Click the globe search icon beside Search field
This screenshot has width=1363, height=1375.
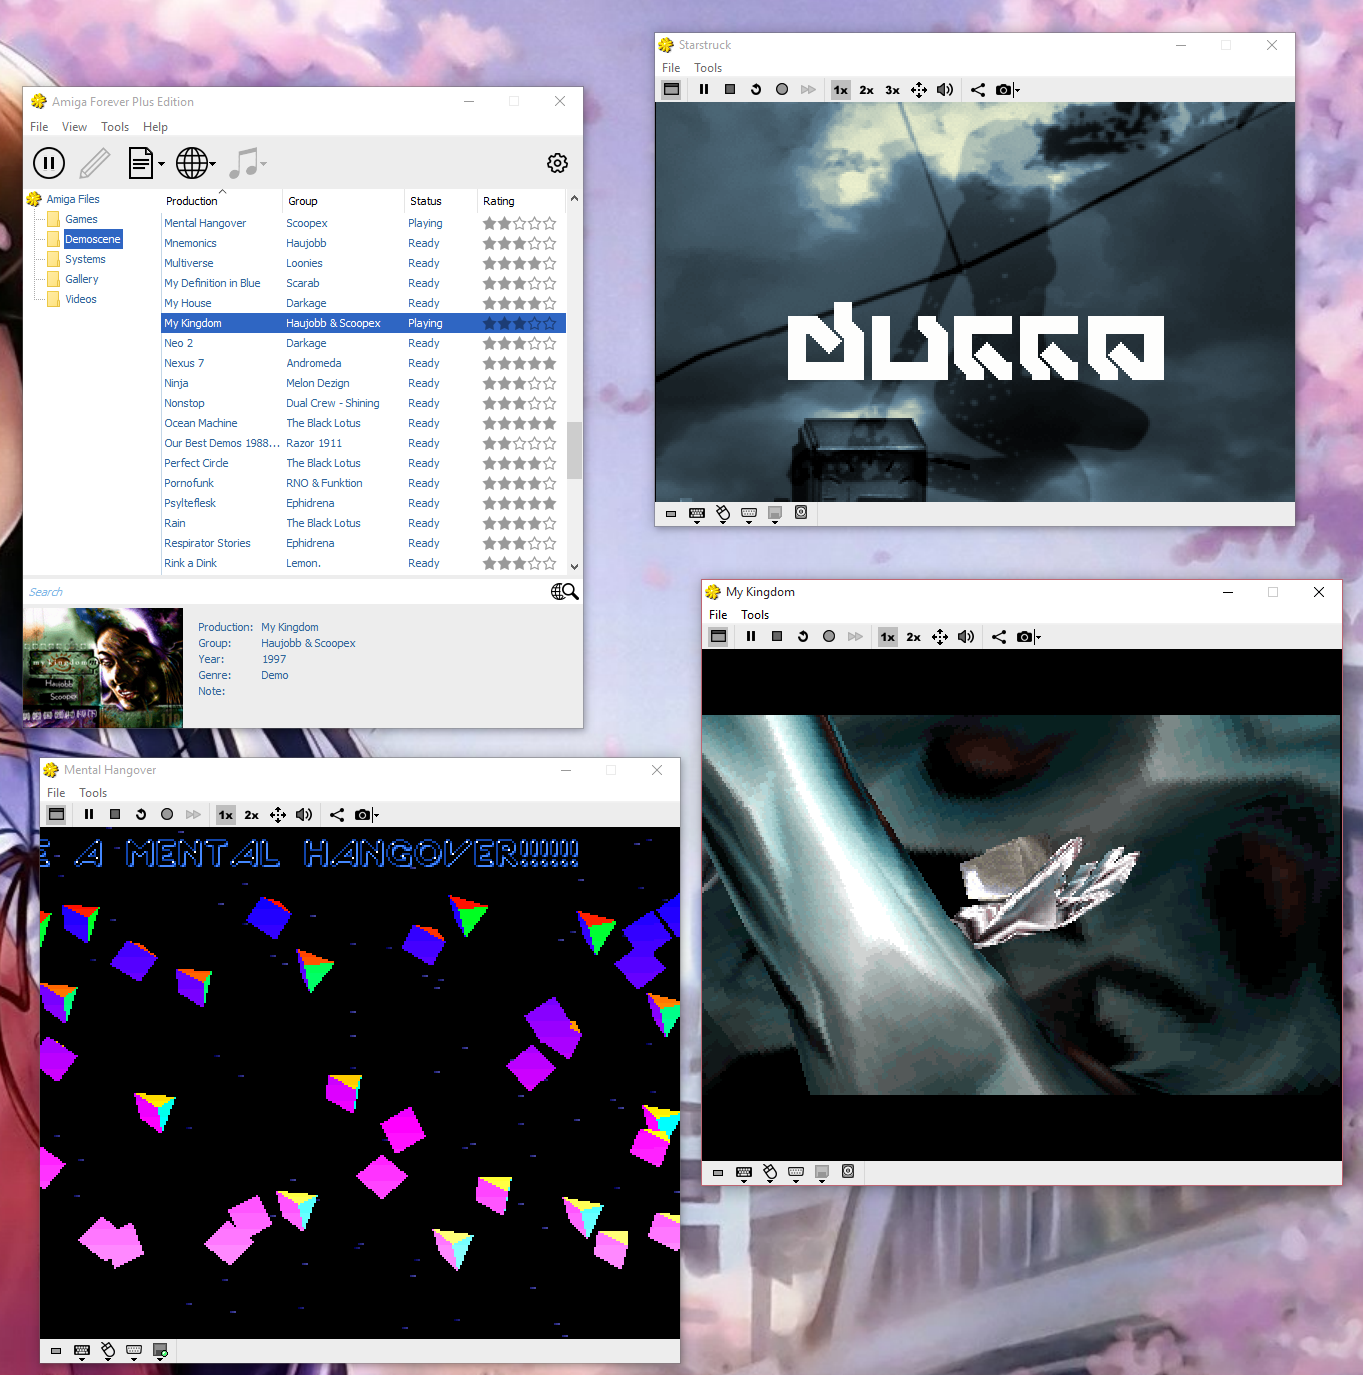pyautogui.click(x=565, y=592)
